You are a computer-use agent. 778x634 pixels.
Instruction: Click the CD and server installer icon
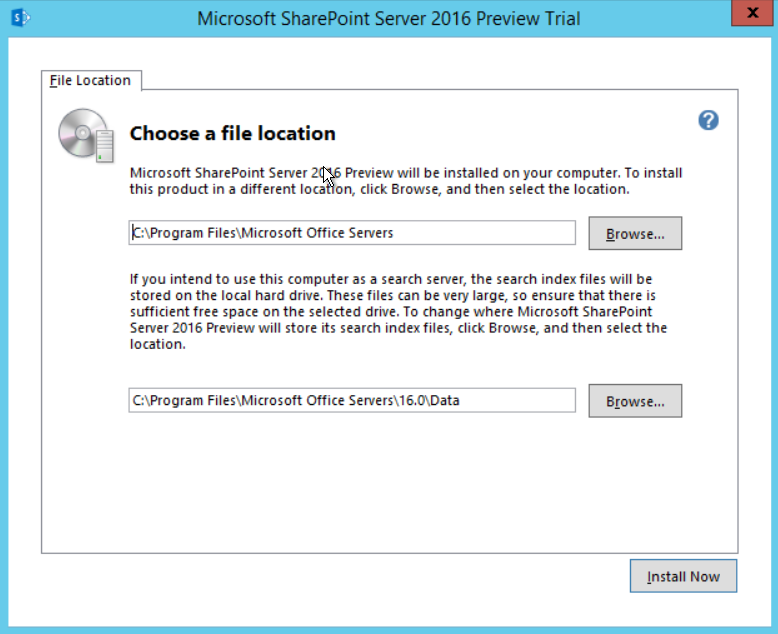coord(86,135)
